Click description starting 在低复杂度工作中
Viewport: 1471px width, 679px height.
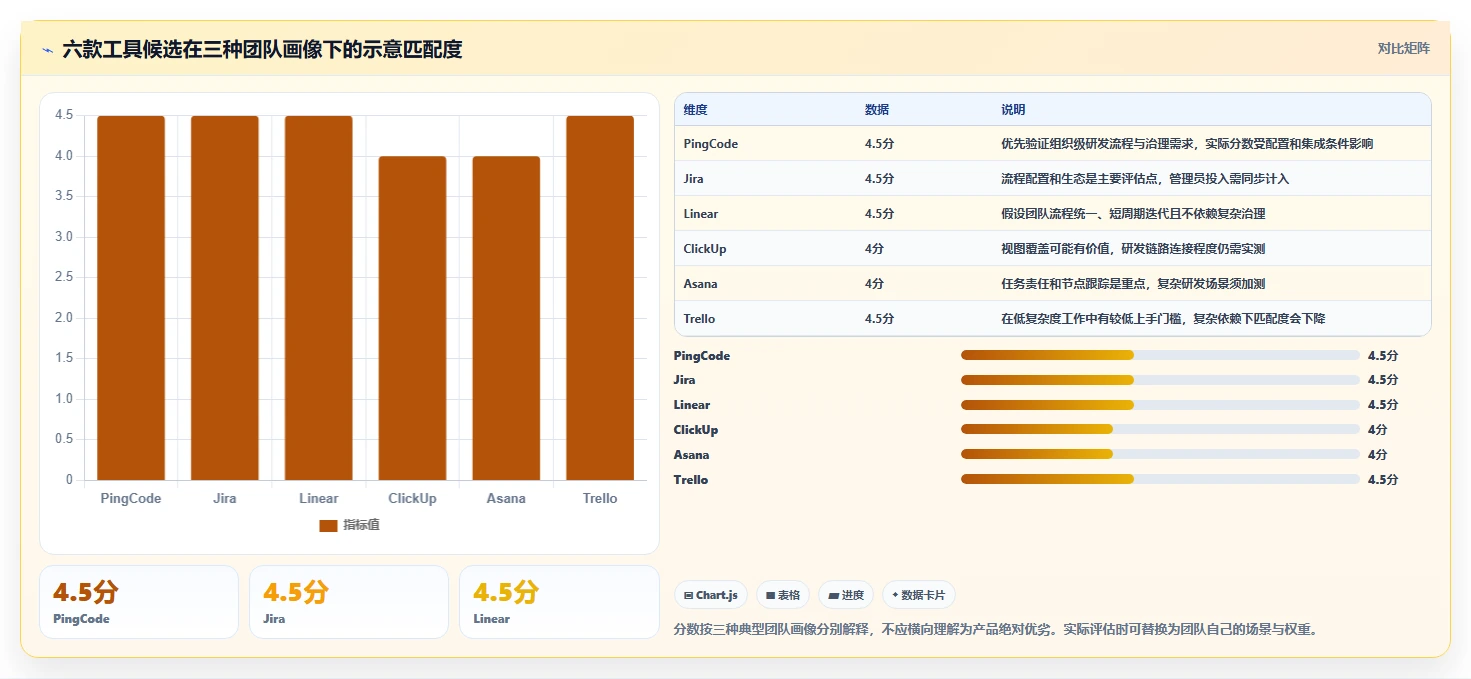click(1164, 319)
